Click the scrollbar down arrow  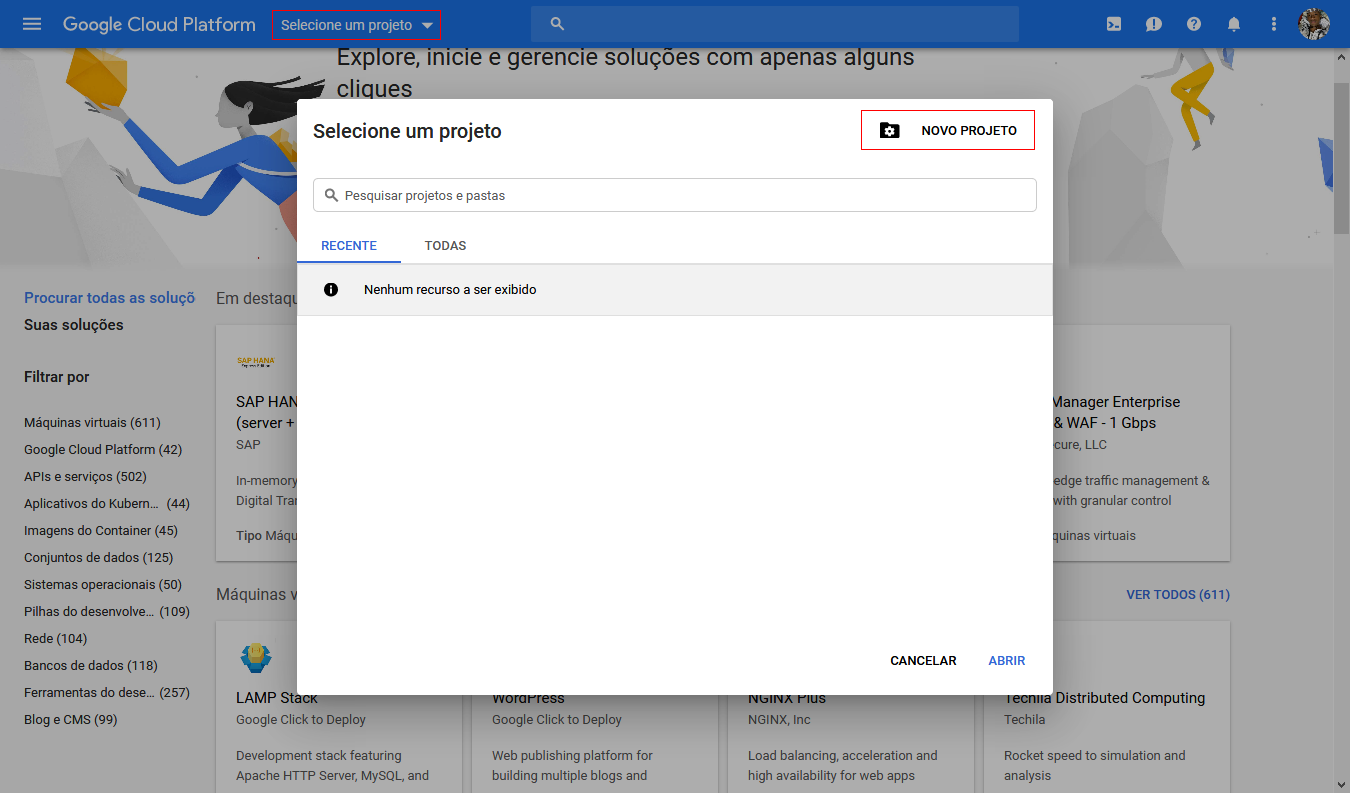coord(1341,784)
